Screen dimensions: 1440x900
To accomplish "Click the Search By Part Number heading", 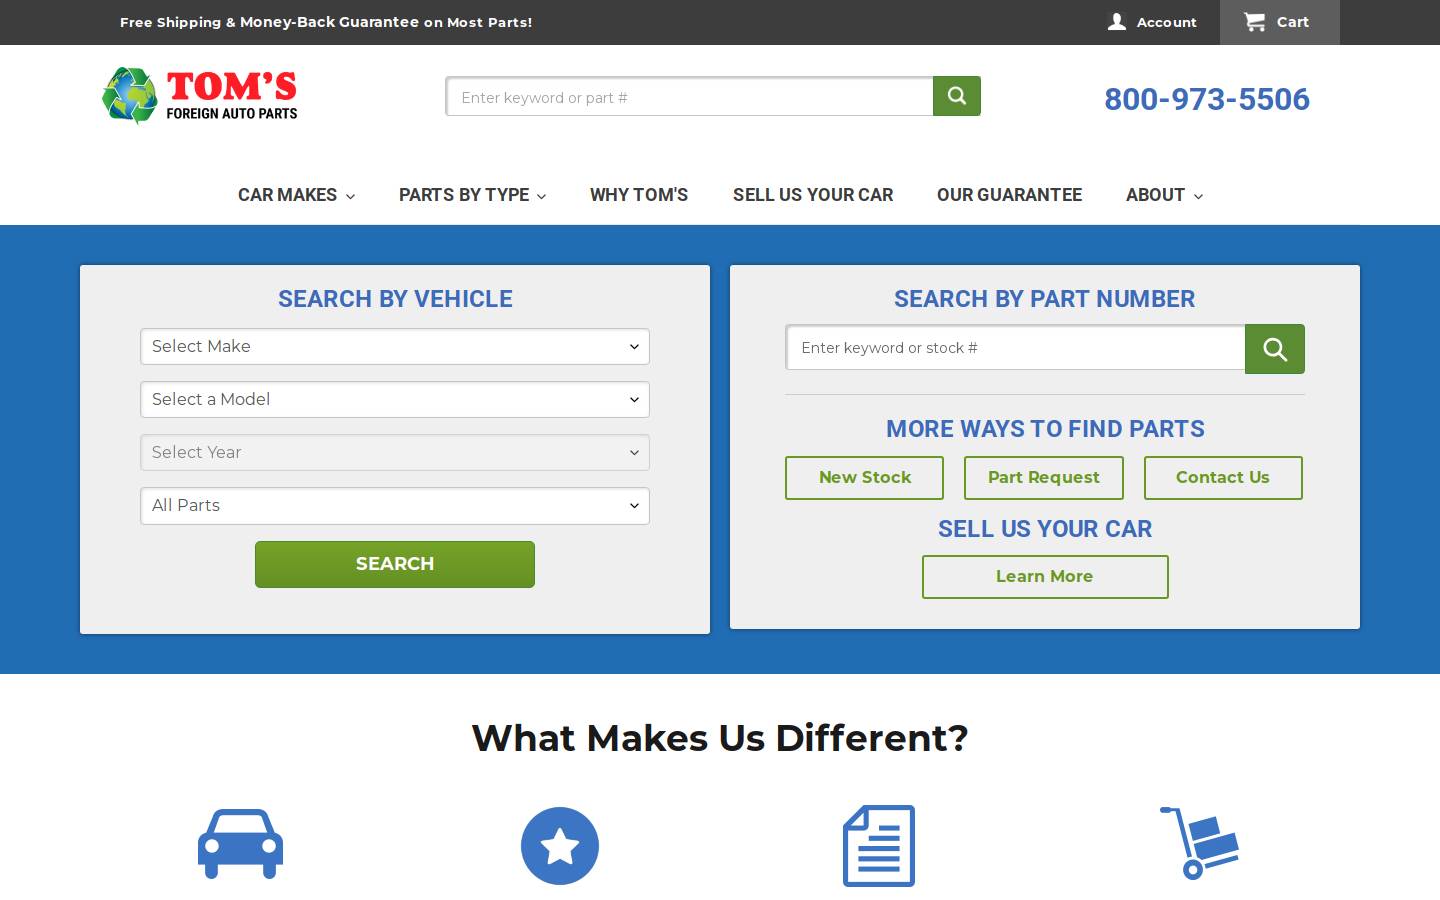I will coord(1044,299).
